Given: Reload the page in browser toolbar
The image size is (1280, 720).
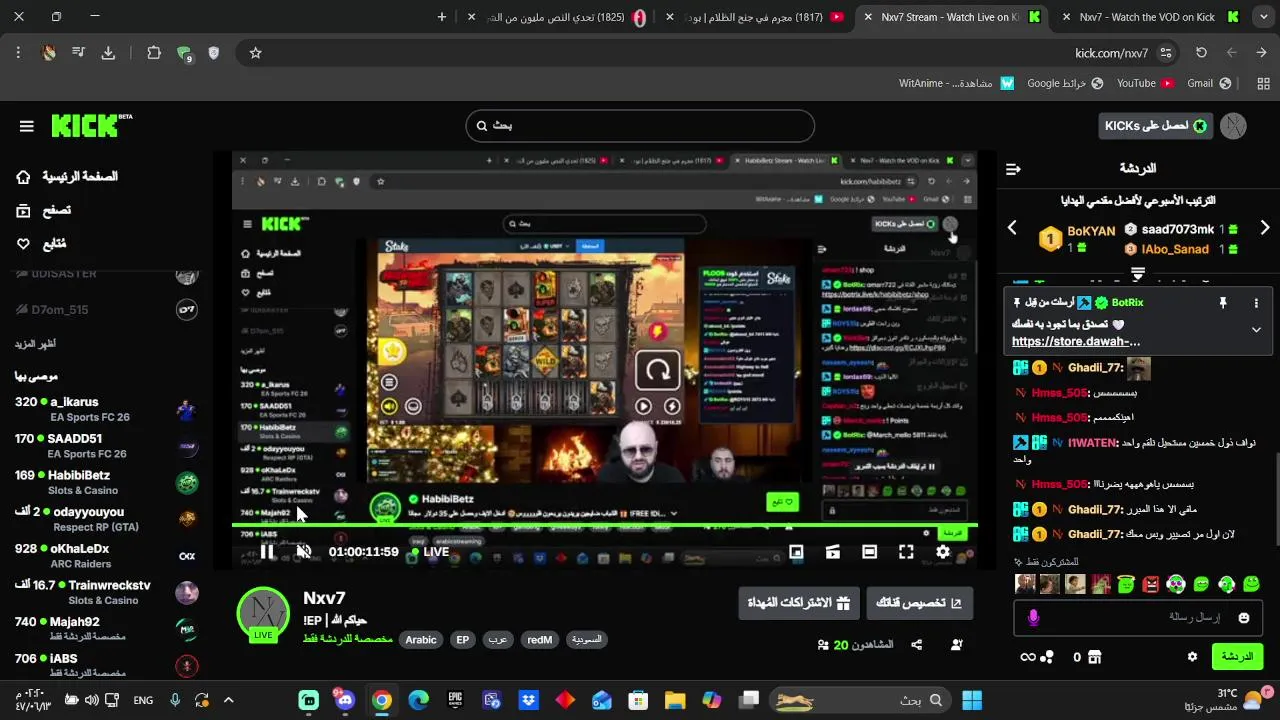Looking at the screenshot, I should pyautogui.click(x=1201, y=53).
